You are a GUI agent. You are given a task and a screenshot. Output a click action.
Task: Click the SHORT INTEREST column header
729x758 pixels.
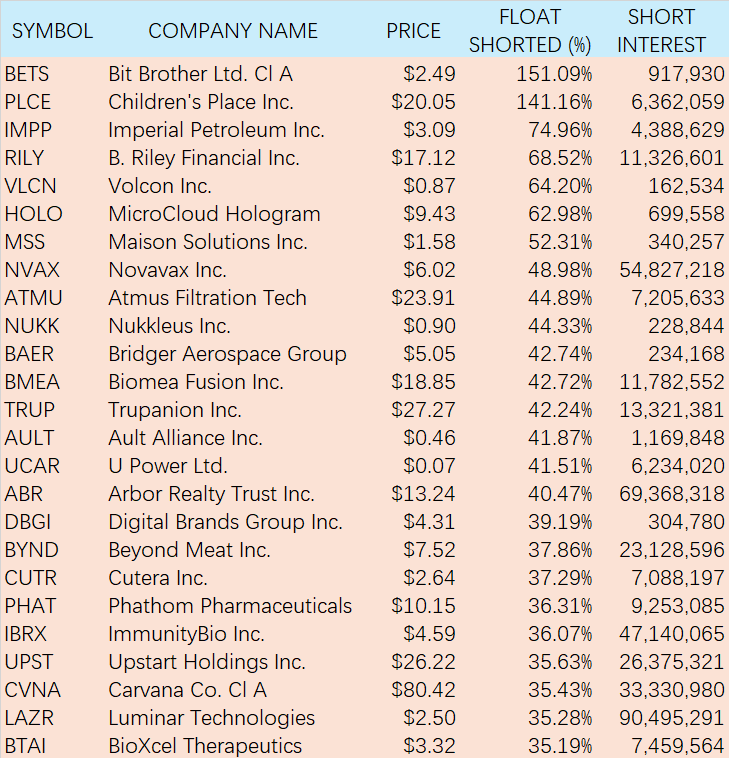(x=661, y=31)
